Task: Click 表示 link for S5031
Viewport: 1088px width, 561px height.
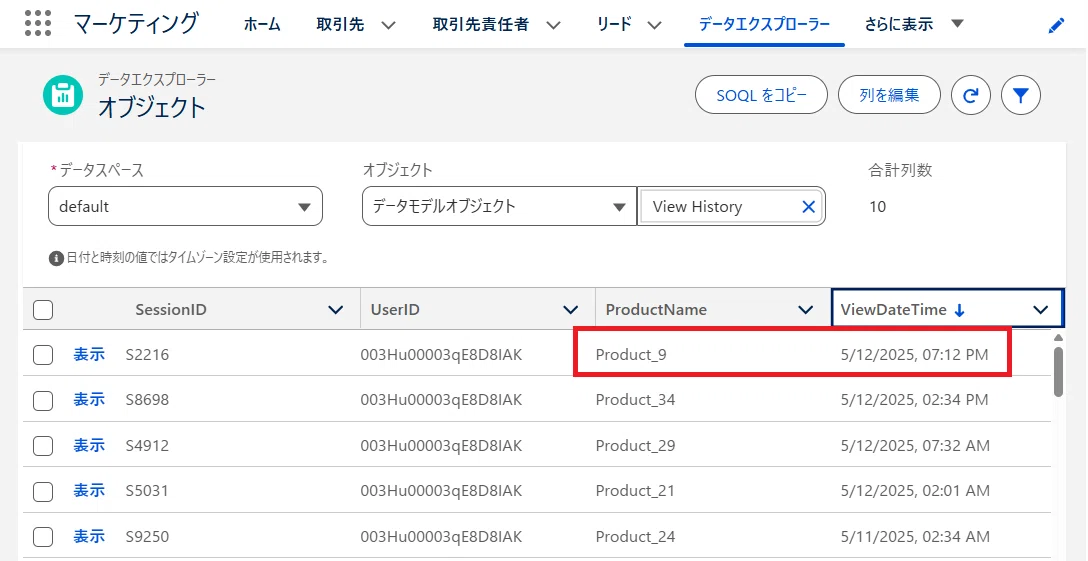Action: (x=89, y=491)
